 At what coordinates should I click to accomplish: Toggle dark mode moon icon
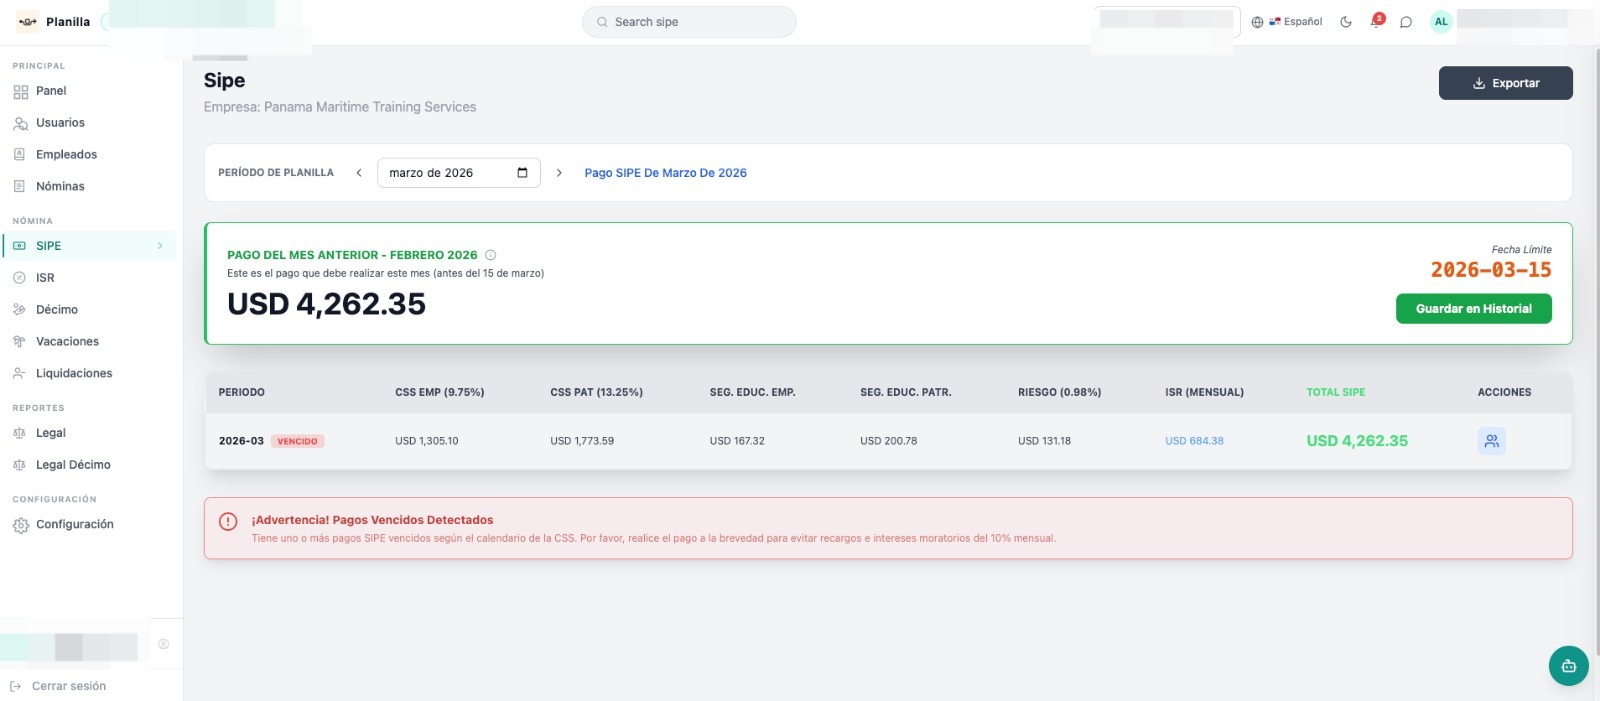coord(1346,22)
